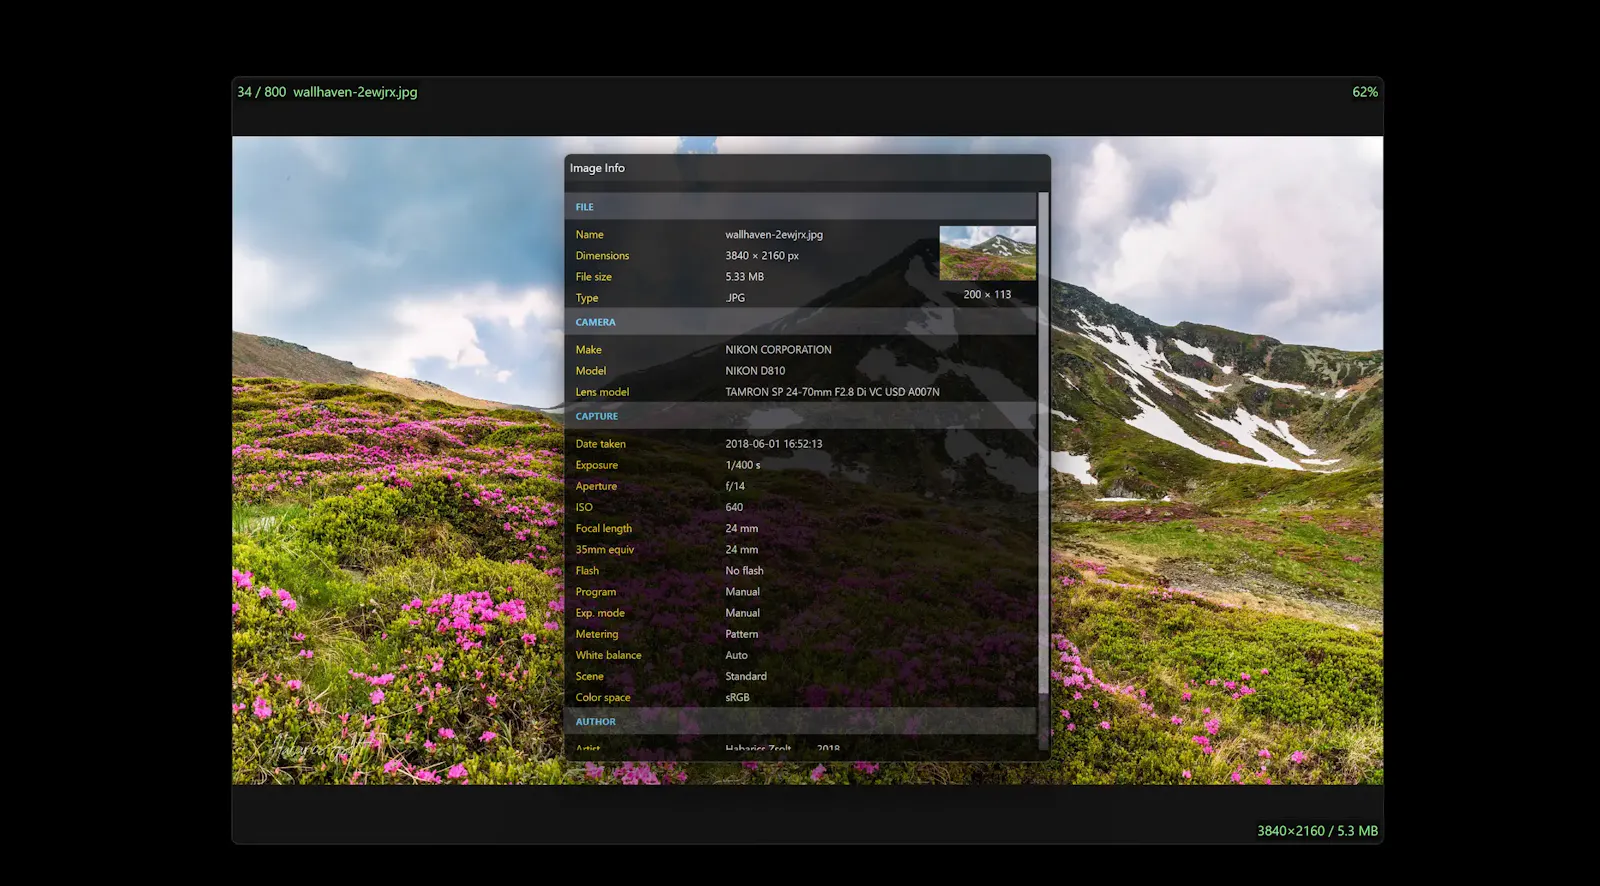Click the '24 mm' value in 35mm equiv row
Viewport: 1600px width, 886px height.
coord(742,550)
